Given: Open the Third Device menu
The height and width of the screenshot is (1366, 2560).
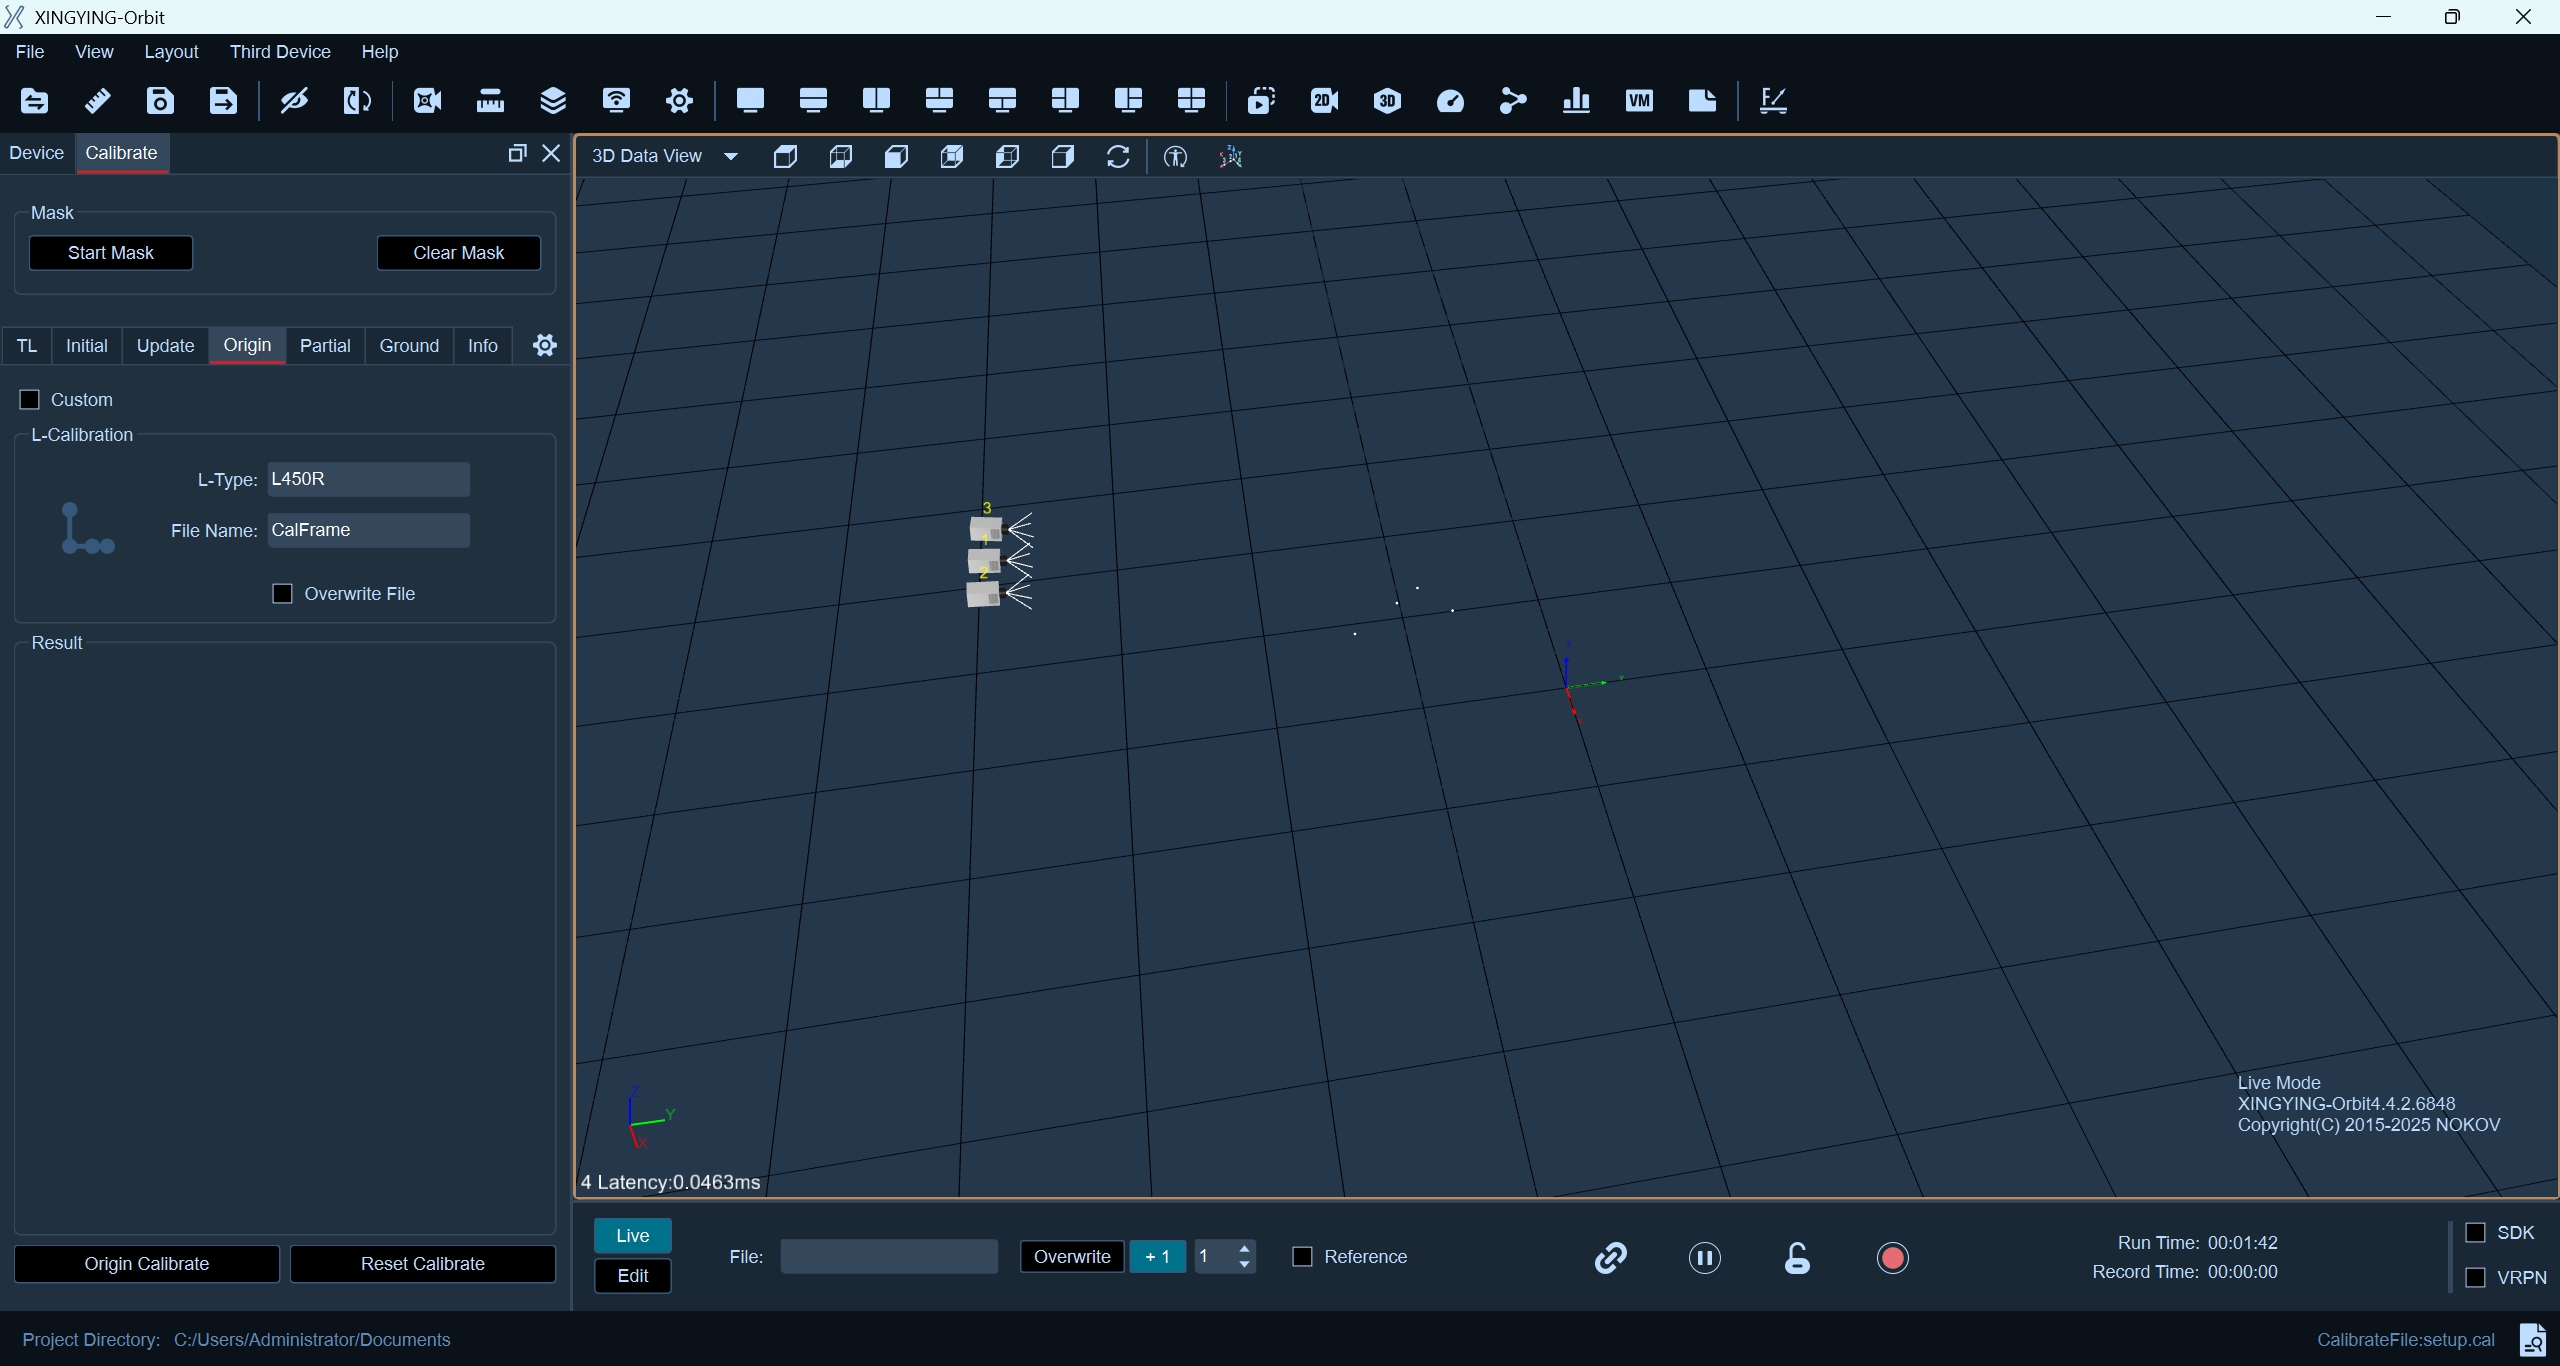Looking at the screenshot, I should click(x=280, y=52).
